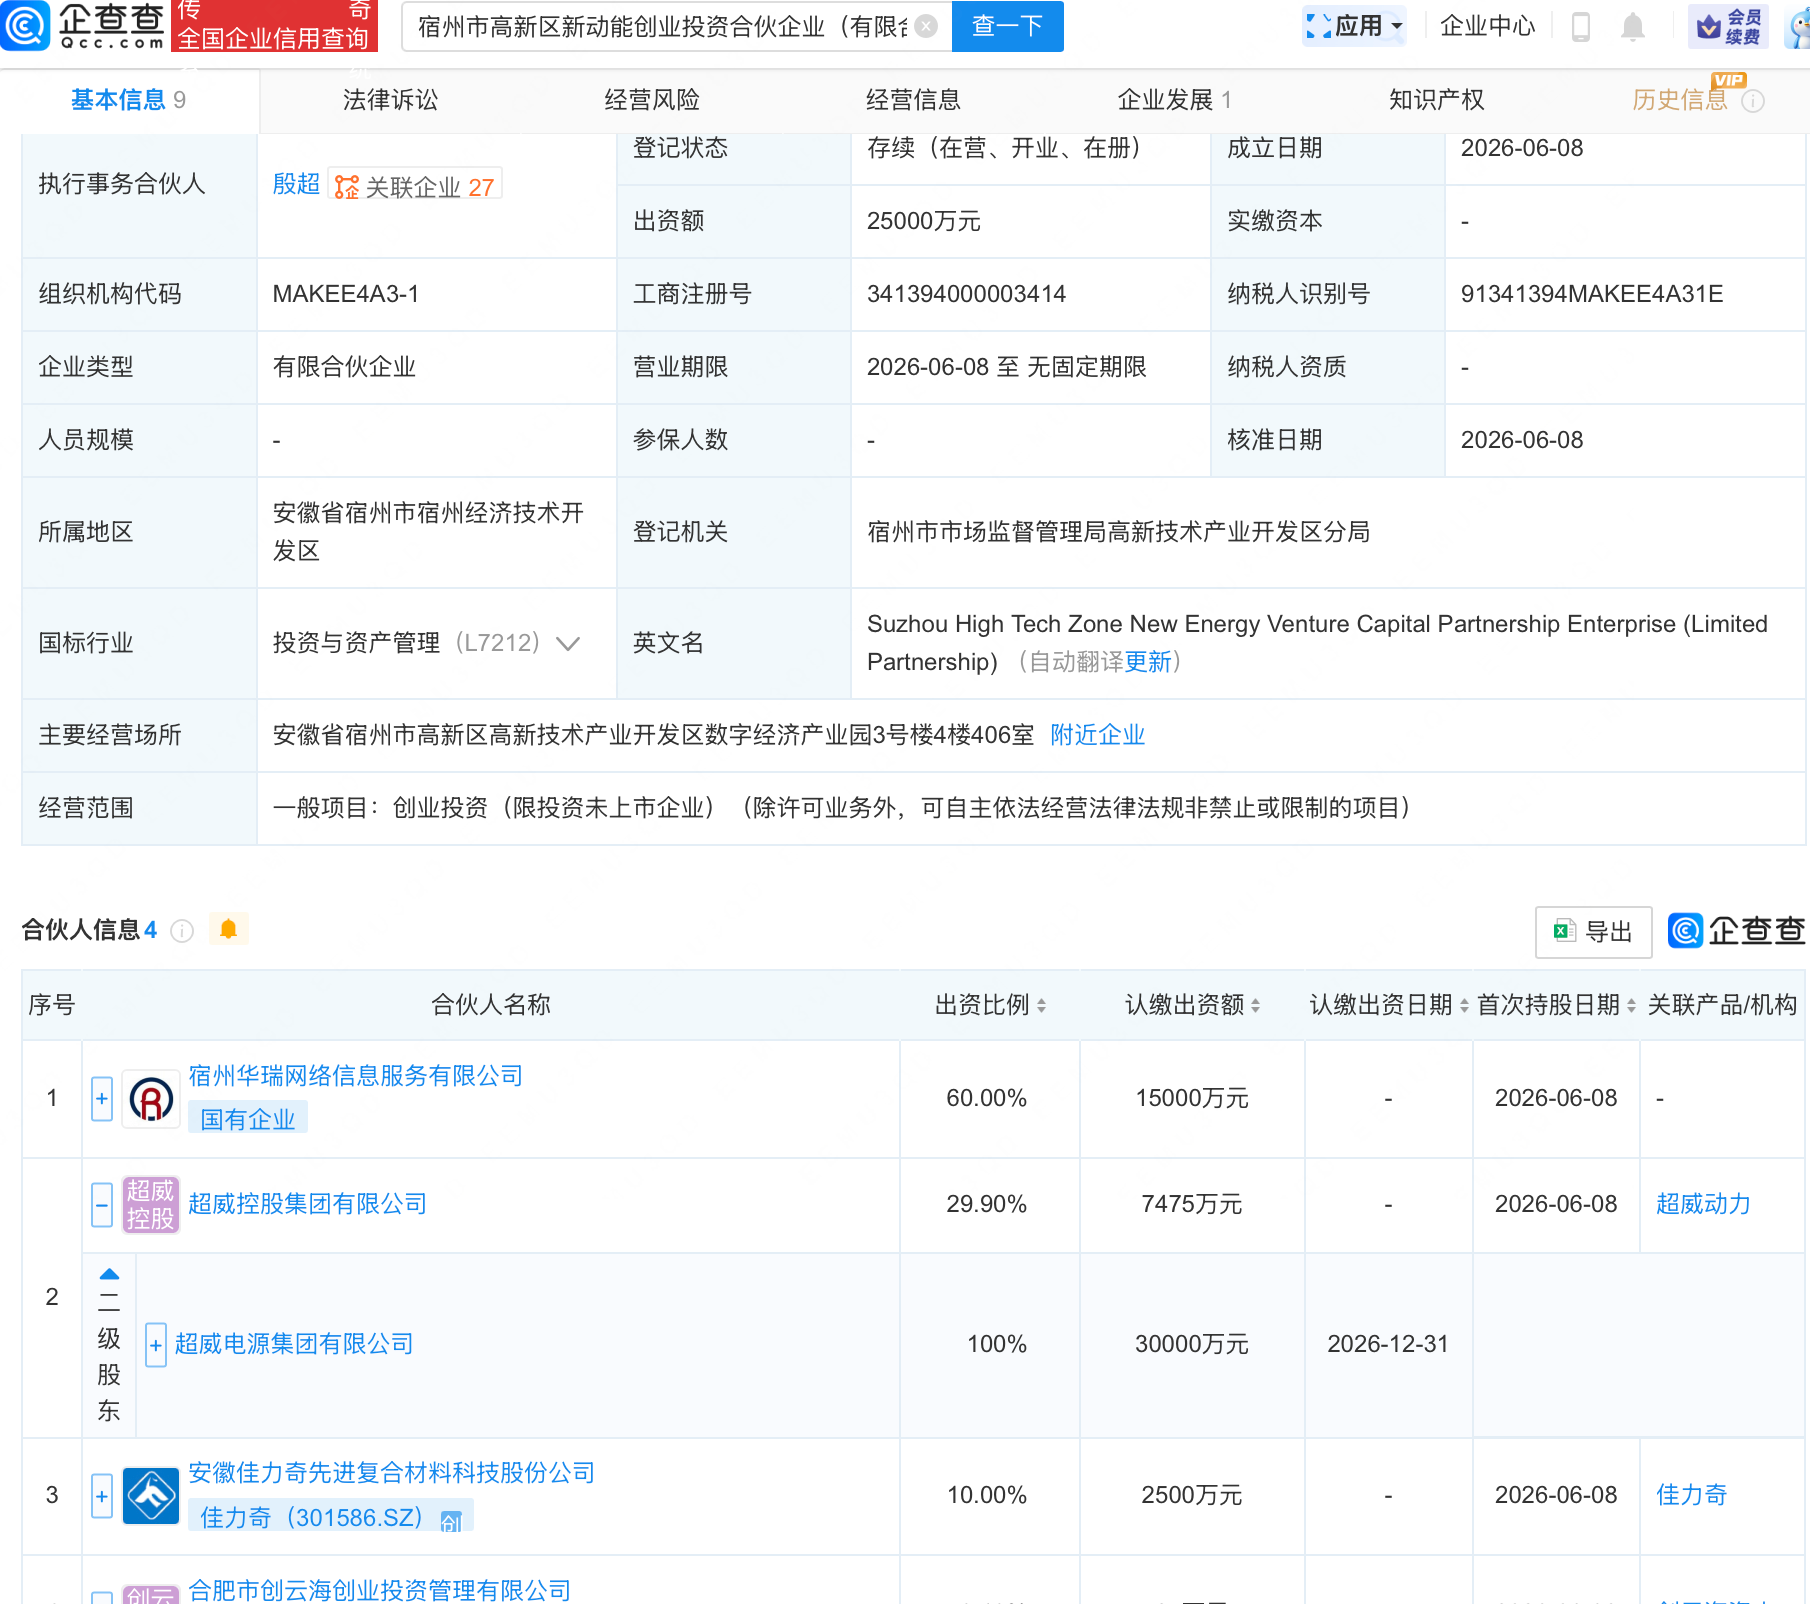
Task: Open the 知识产权 tab
Action: click(1436, 100)
